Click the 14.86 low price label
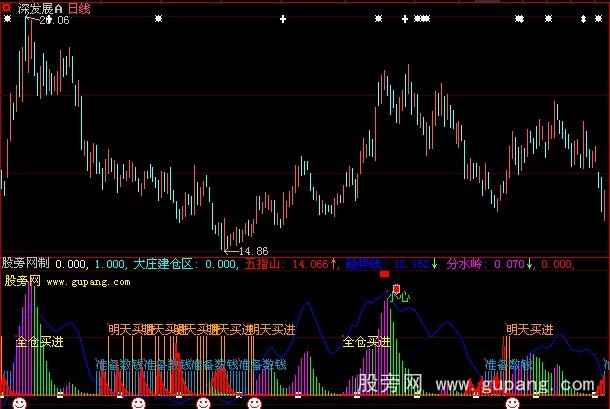610x409 pixels. (253, 251)
